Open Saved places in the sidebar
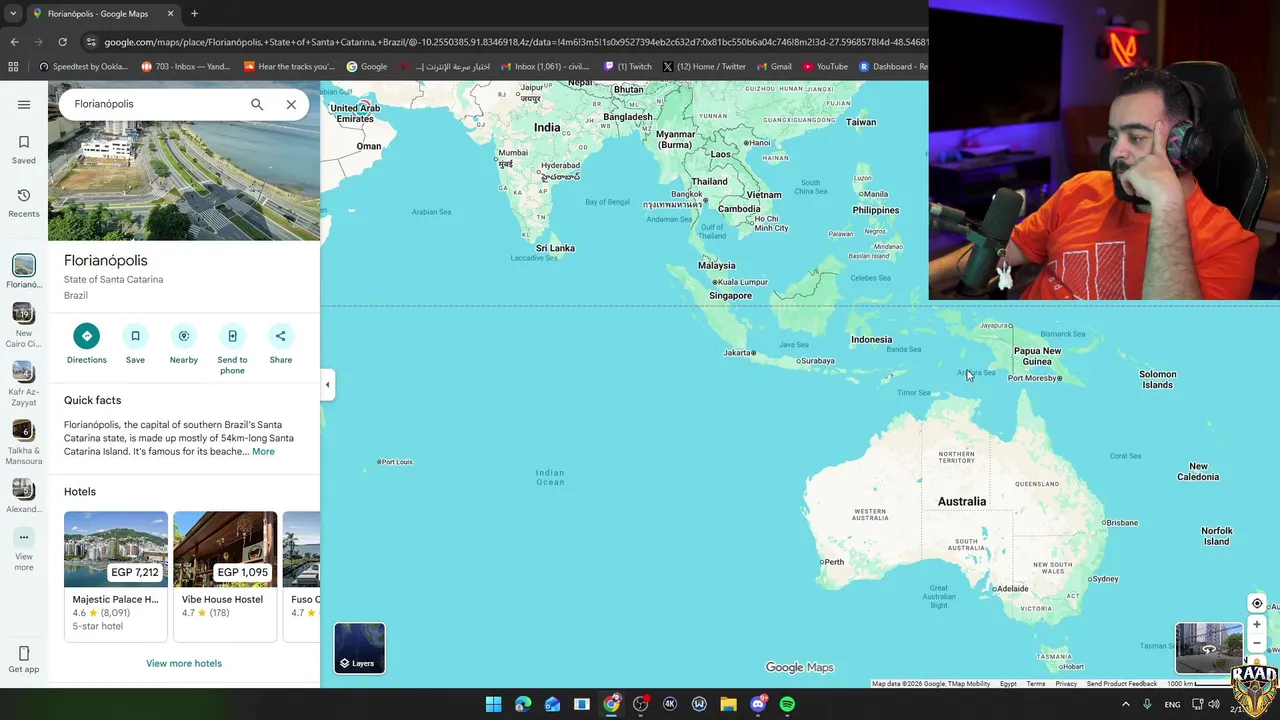The image size is (1280, 720). point(24,149)
